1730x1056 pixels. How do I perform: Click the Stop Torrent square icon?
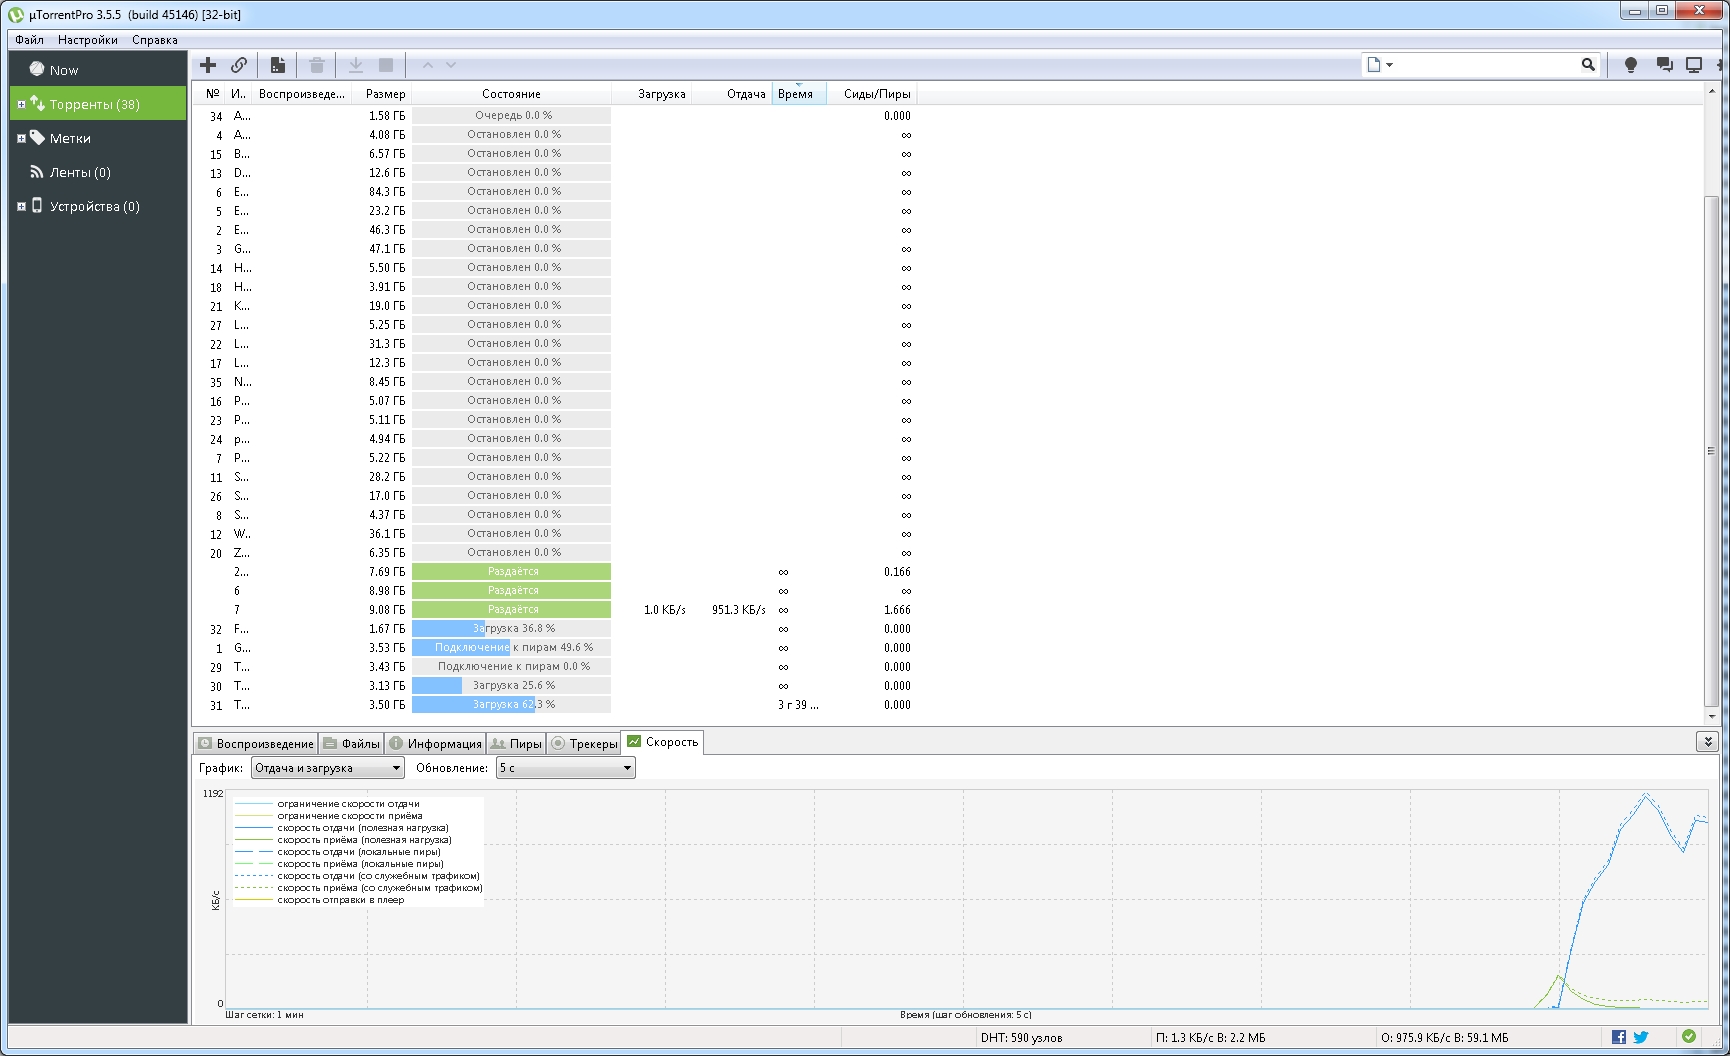tap(386, 65)
